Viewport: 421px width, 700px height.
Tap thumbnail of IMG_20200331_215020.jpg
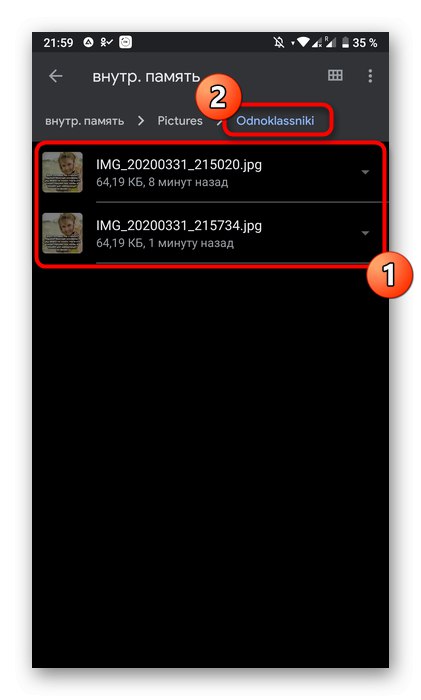(x=63, y=172)
